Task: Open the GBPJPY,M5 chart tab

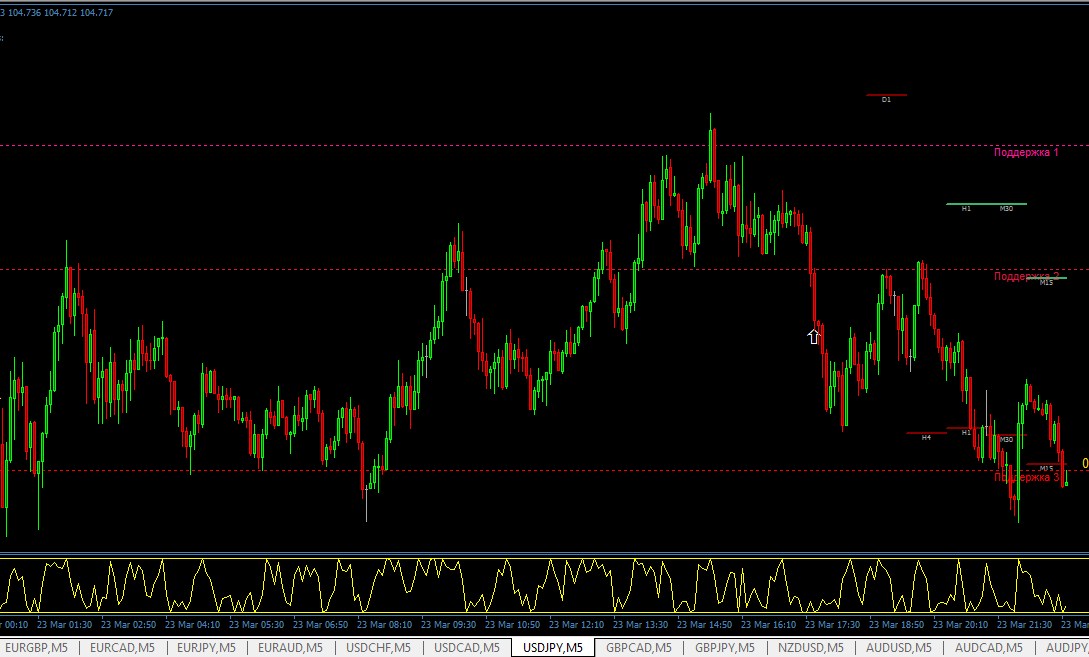Action: pos(725,647)
